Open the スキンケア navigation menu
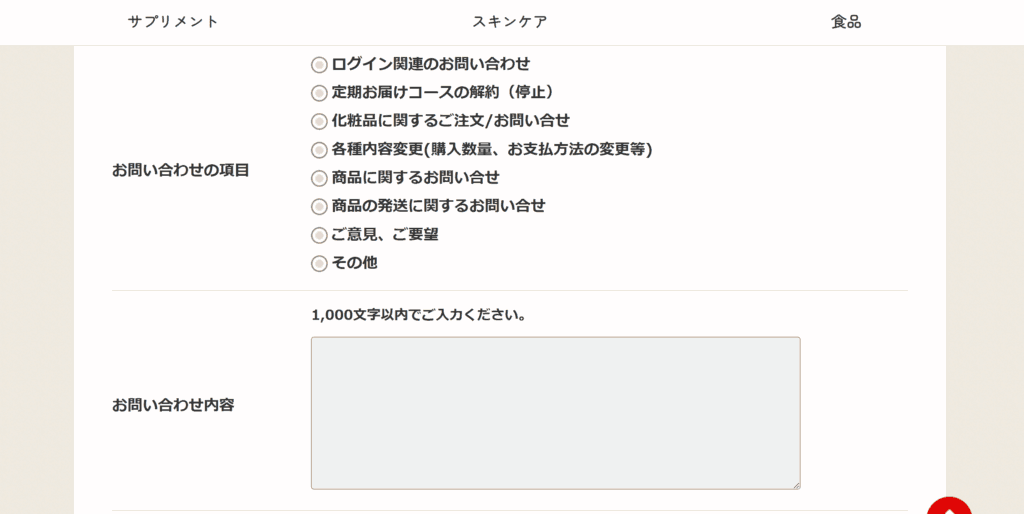The image size is (1024, 514). 510,22
